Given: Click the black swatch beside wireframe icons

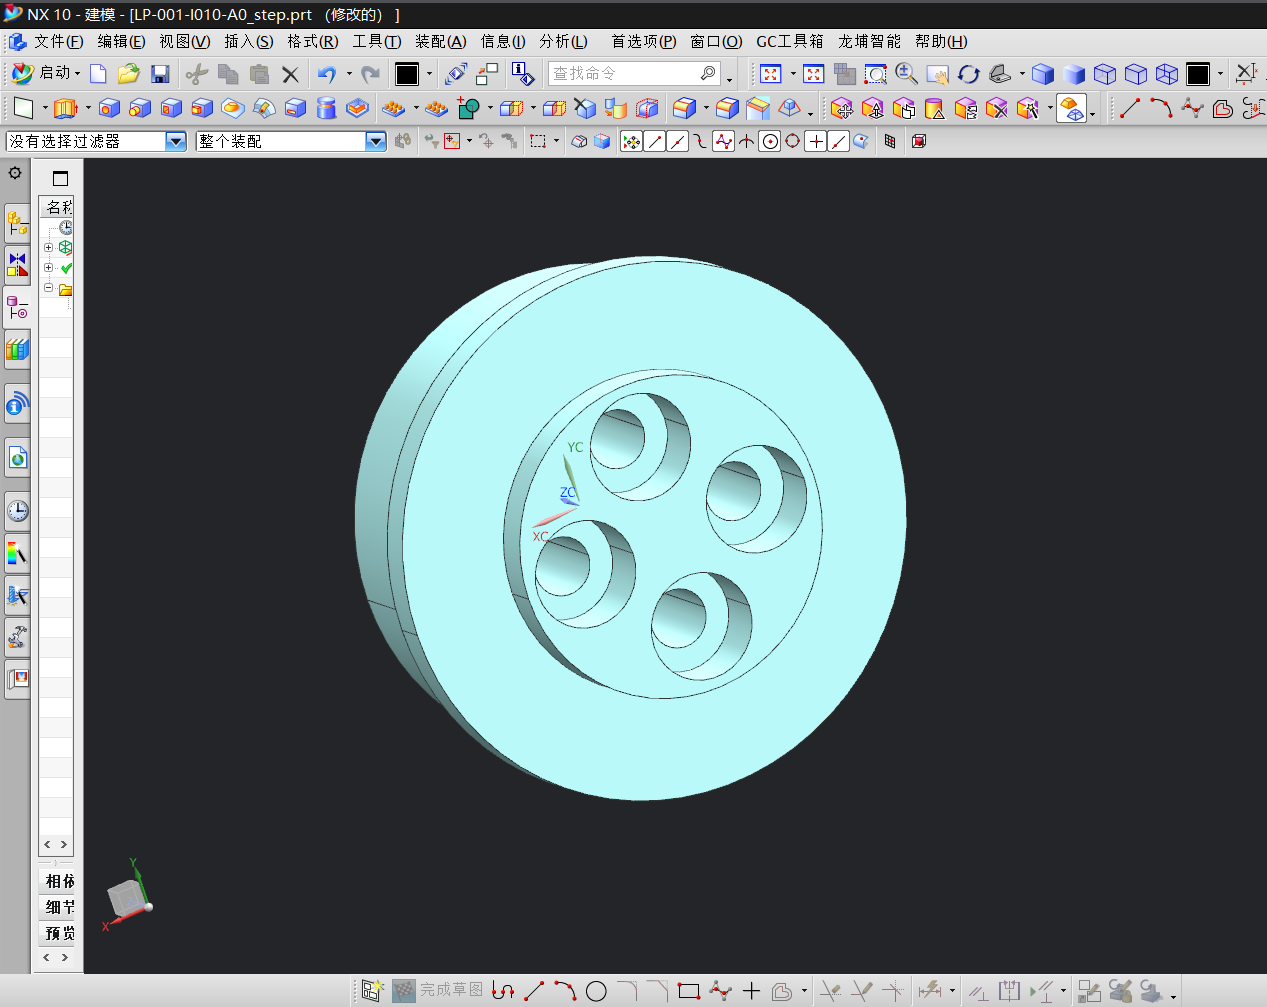Looking at the screenshot, I should pos(1198,74).
